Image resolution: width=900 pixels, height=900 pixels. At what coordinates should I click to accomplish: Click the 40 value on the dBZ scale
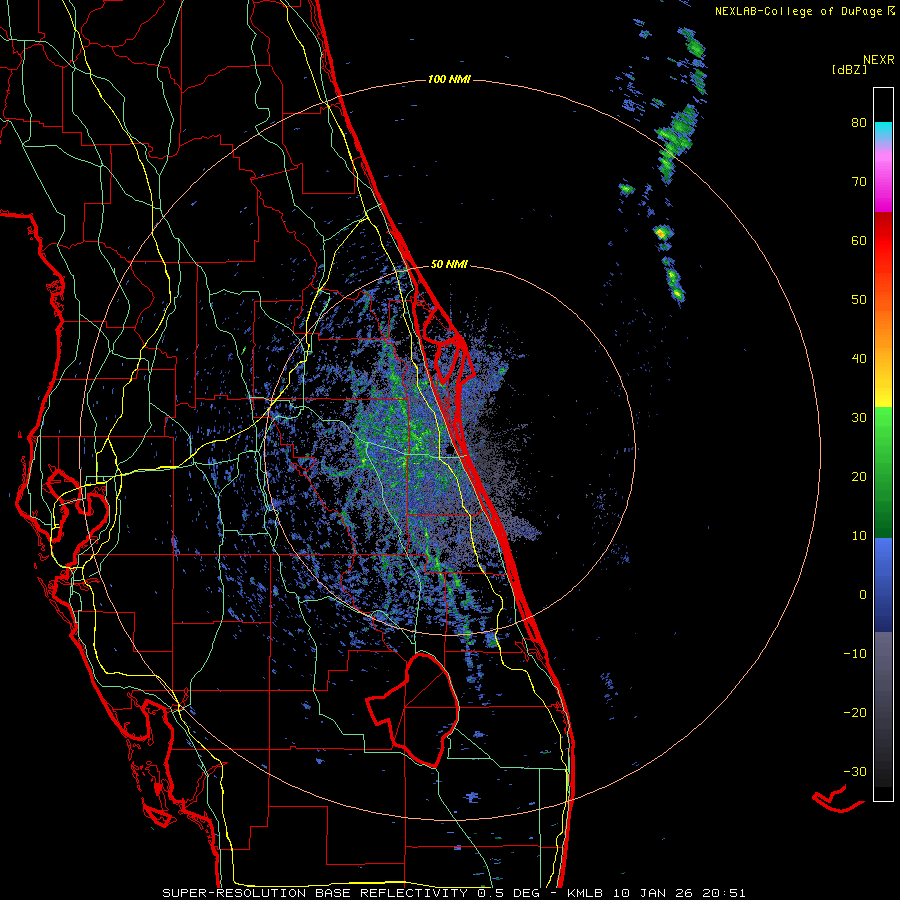(859, 359)
